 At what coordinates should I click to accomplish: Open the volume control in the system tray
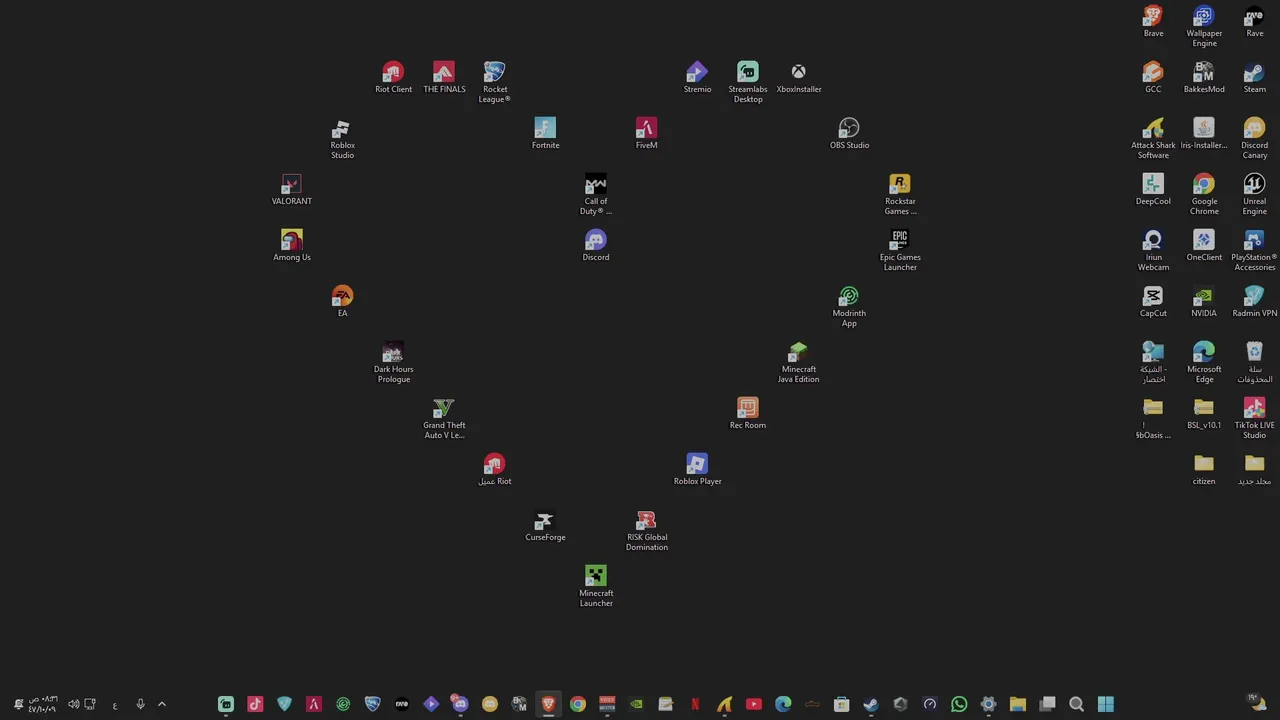tap(73, 704)
